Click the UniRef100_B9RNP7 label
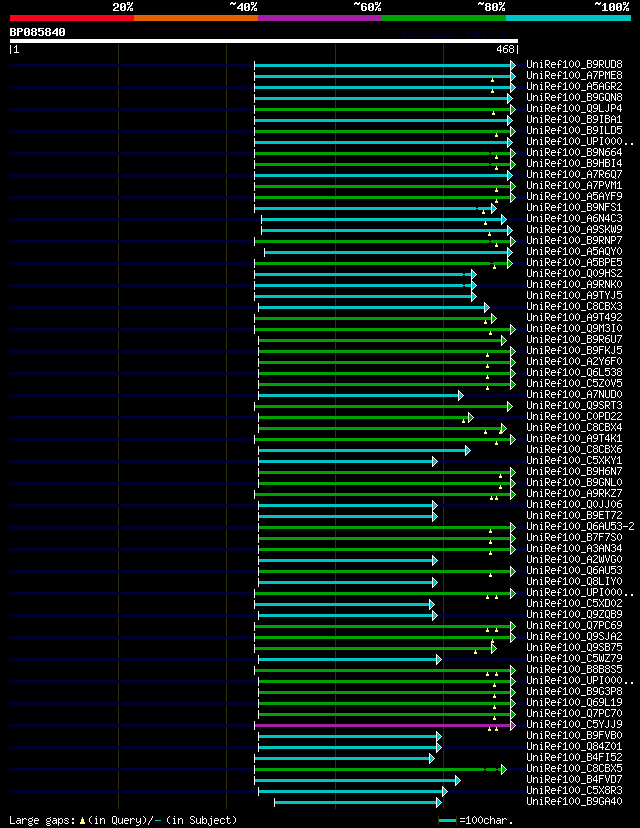640x828 pixels. tap(574, 241)
